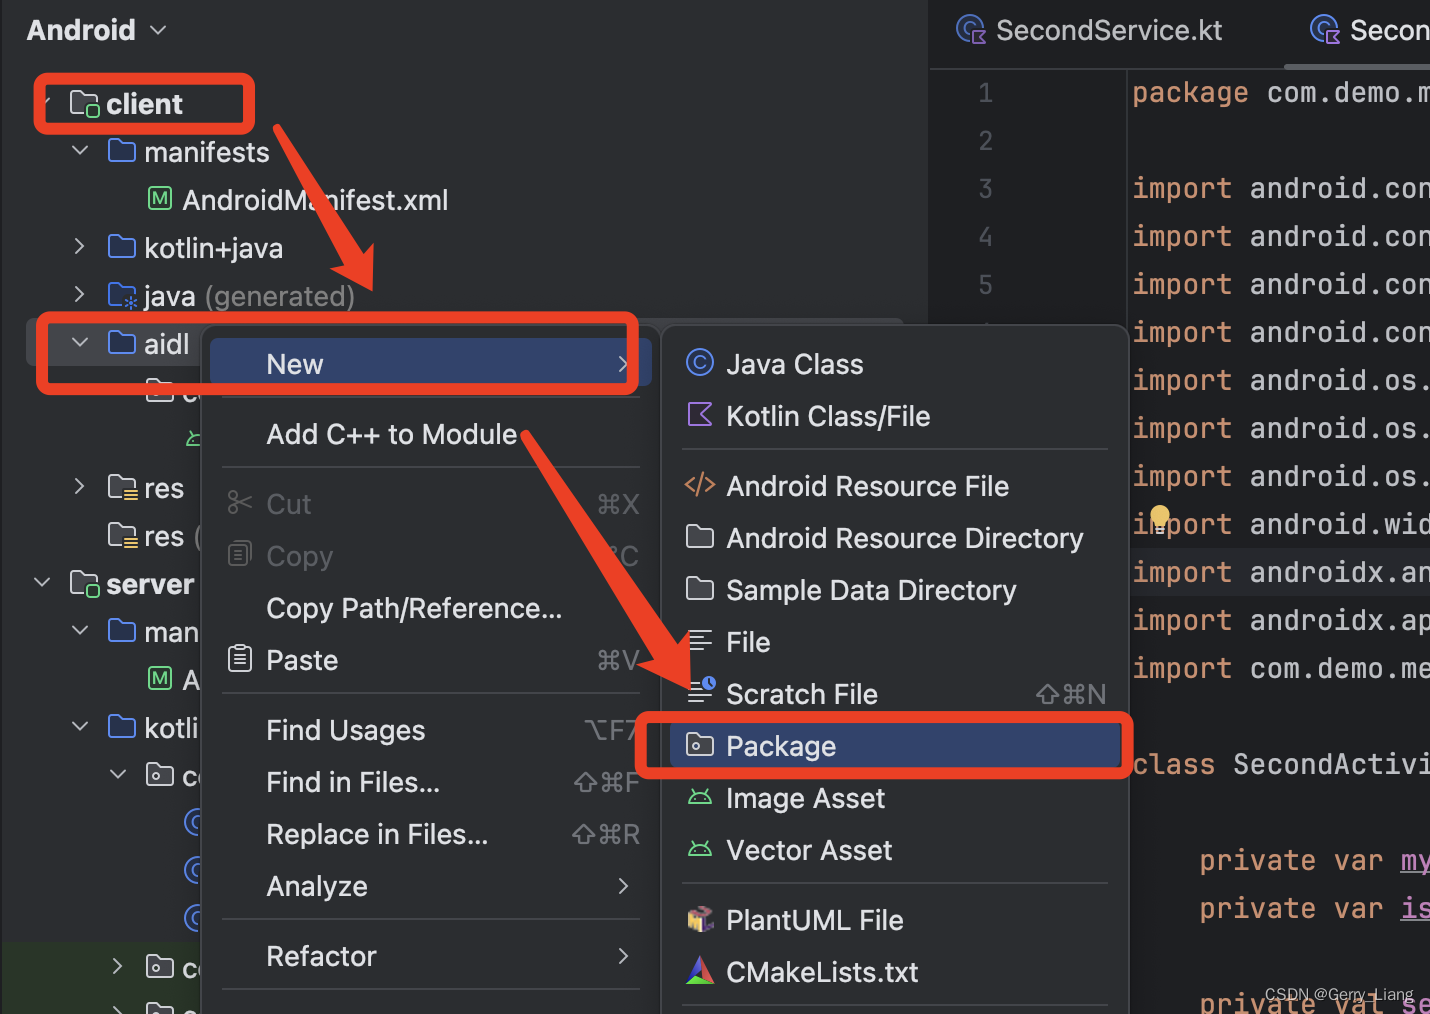Click the Kotlin Class/File icon
1430x1014 pixels.
tap(700, 414)
